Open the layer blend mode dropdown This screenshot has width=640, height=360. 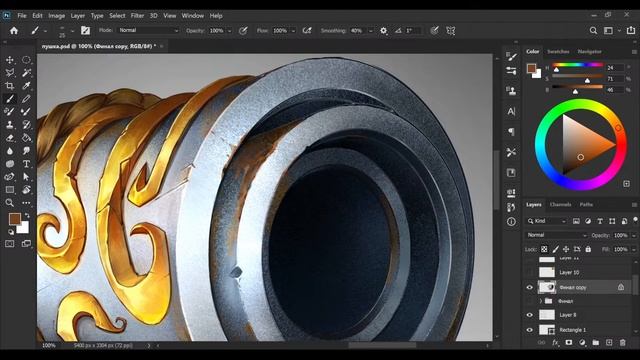[556, 235]
